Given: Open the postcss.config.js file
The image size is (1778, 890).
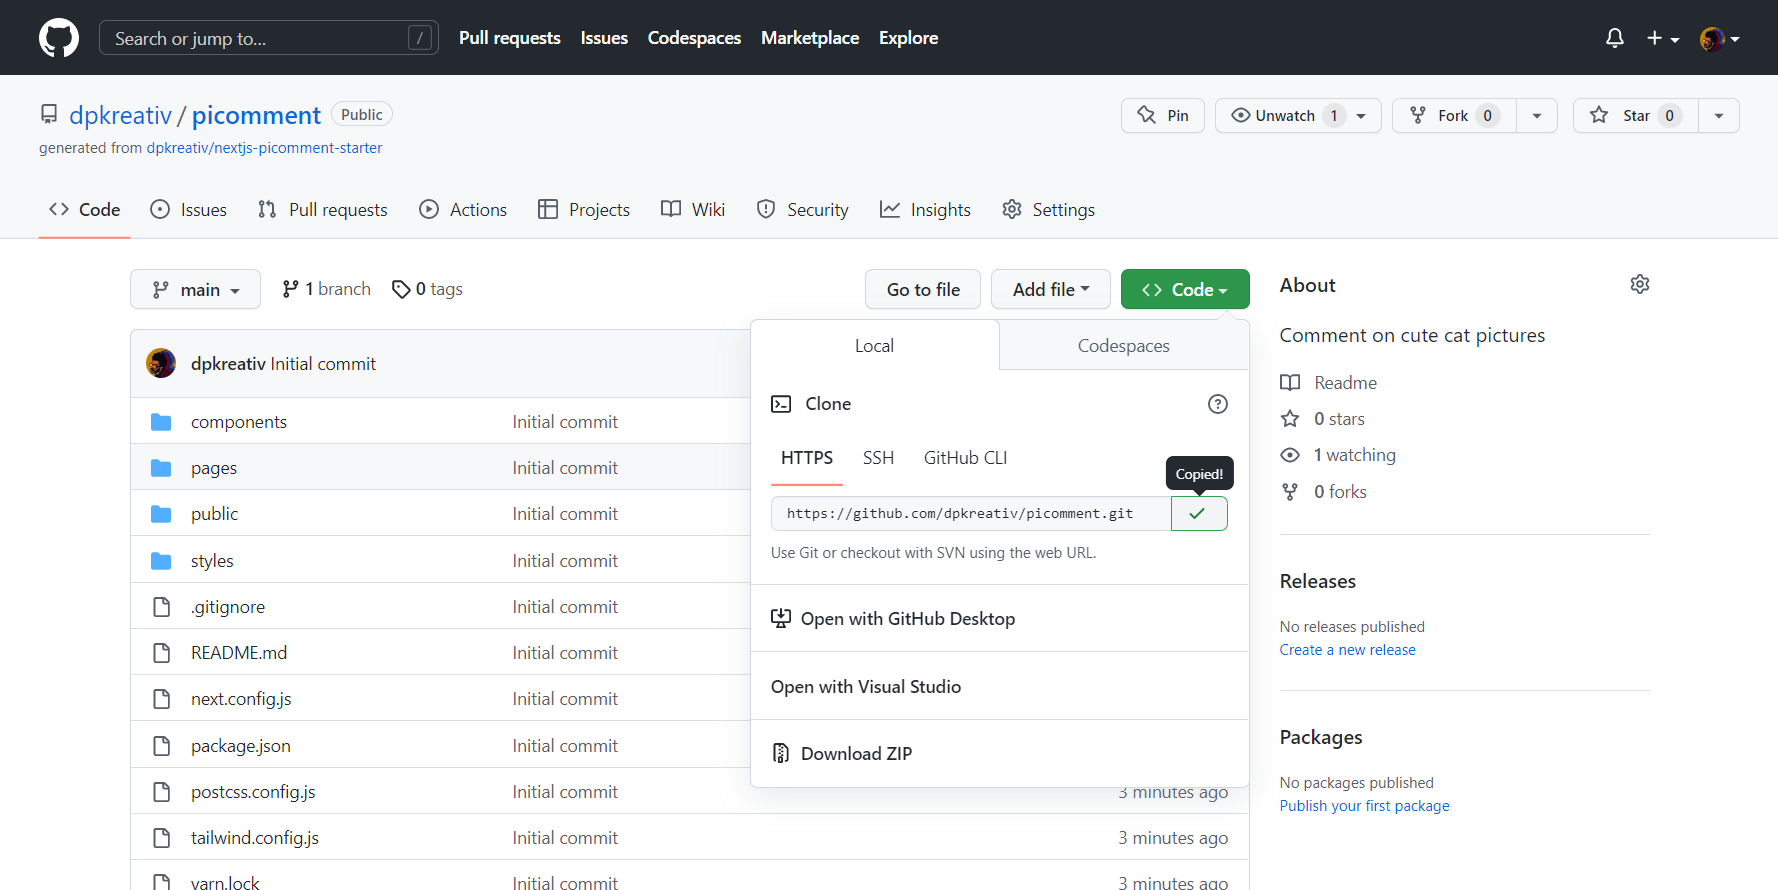Looking at the screenshot, I should [x=253, y=792].
